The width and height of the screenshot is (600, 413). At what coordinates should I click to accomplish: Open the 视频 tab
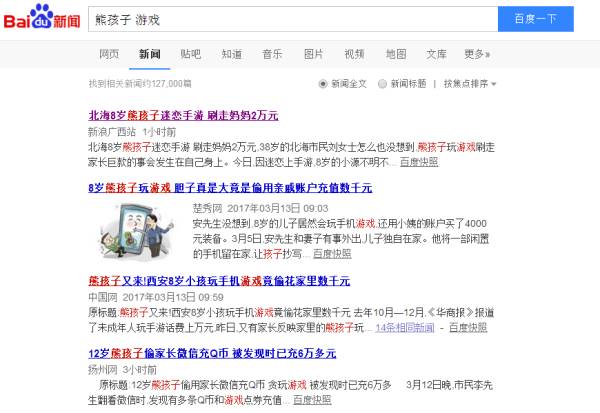tap(354, 54)
